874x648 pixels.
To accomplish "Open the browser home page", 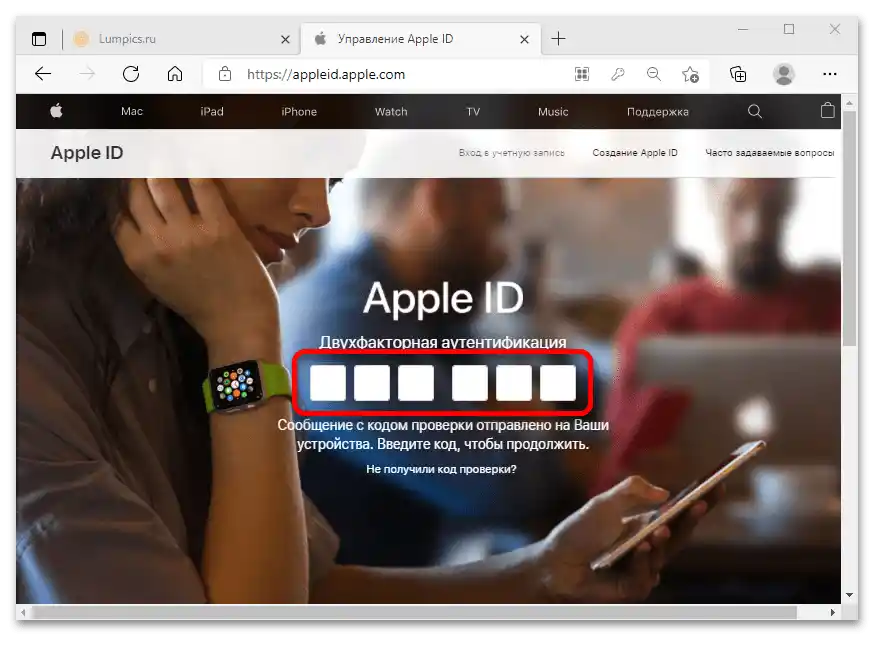I will coord(175,74).
